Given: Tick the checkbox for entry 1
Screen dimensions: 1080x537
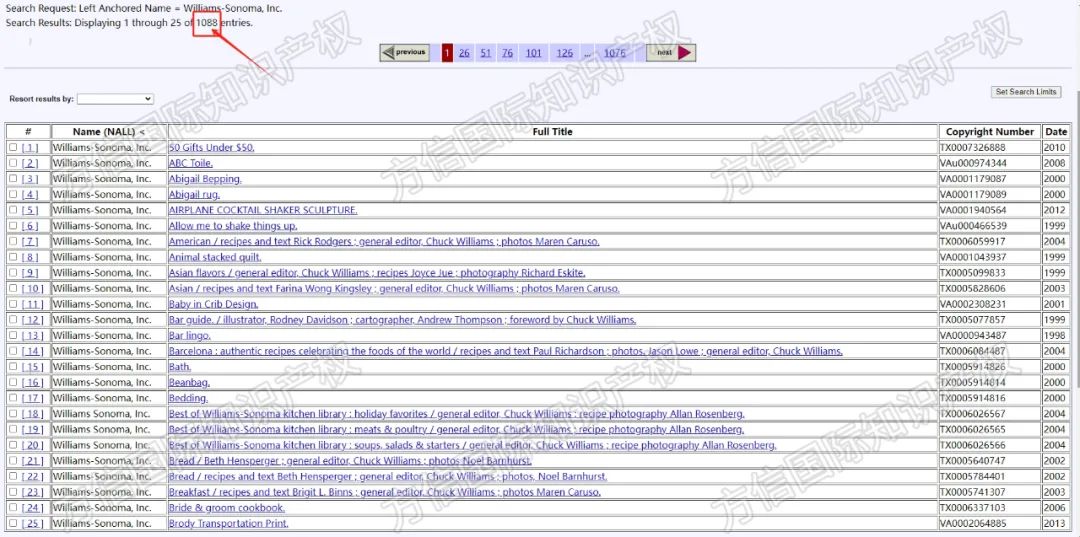Looking at the screenshot, I should pos(13,147).
